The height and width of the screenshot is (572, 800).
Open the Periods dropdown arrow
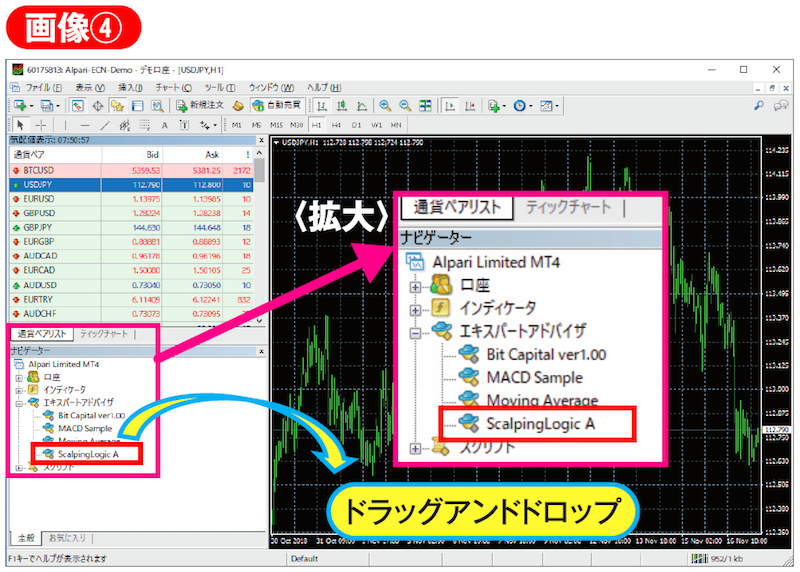point(531,106)
